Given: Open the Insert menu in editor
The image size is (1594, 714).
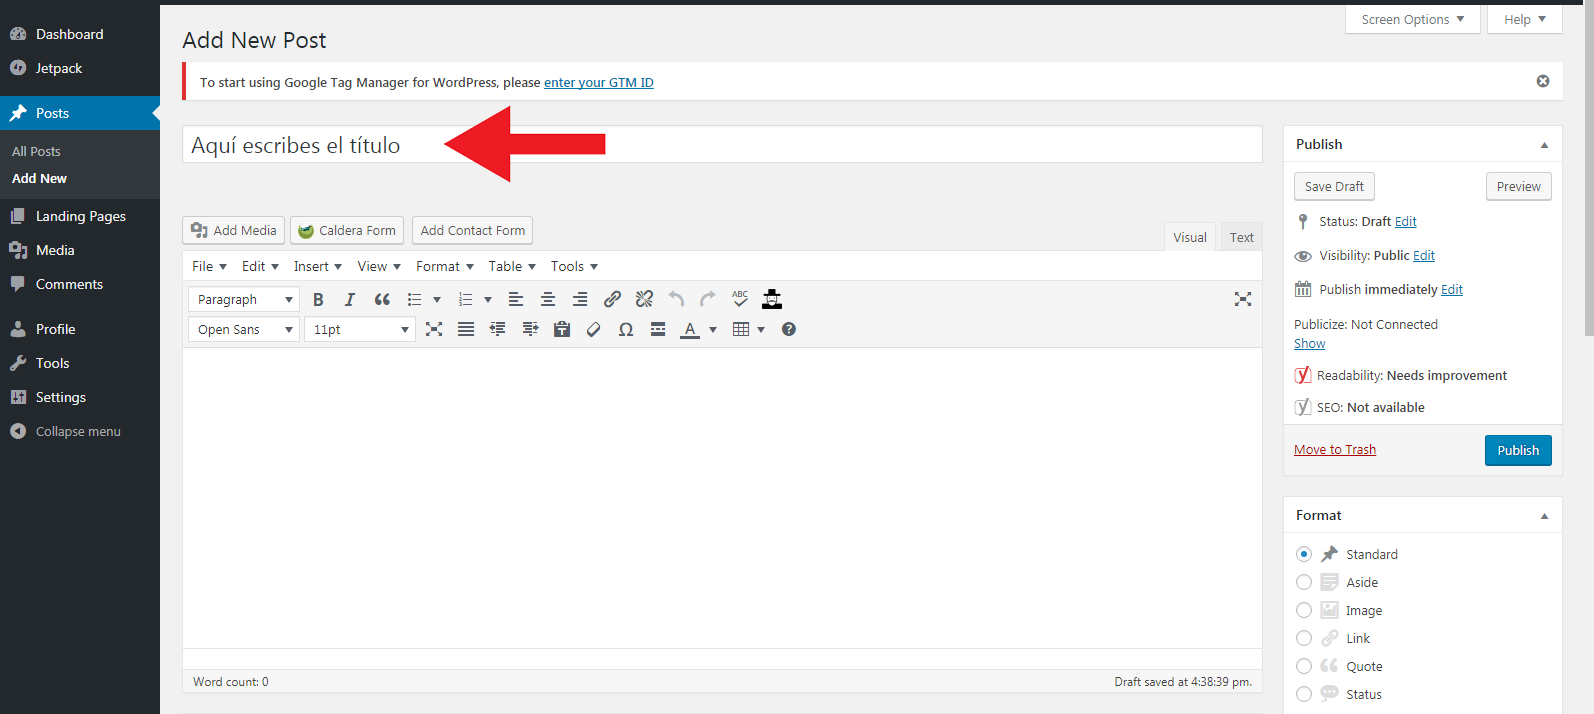Looking at the screenshot, I should (x=317, y=266).
